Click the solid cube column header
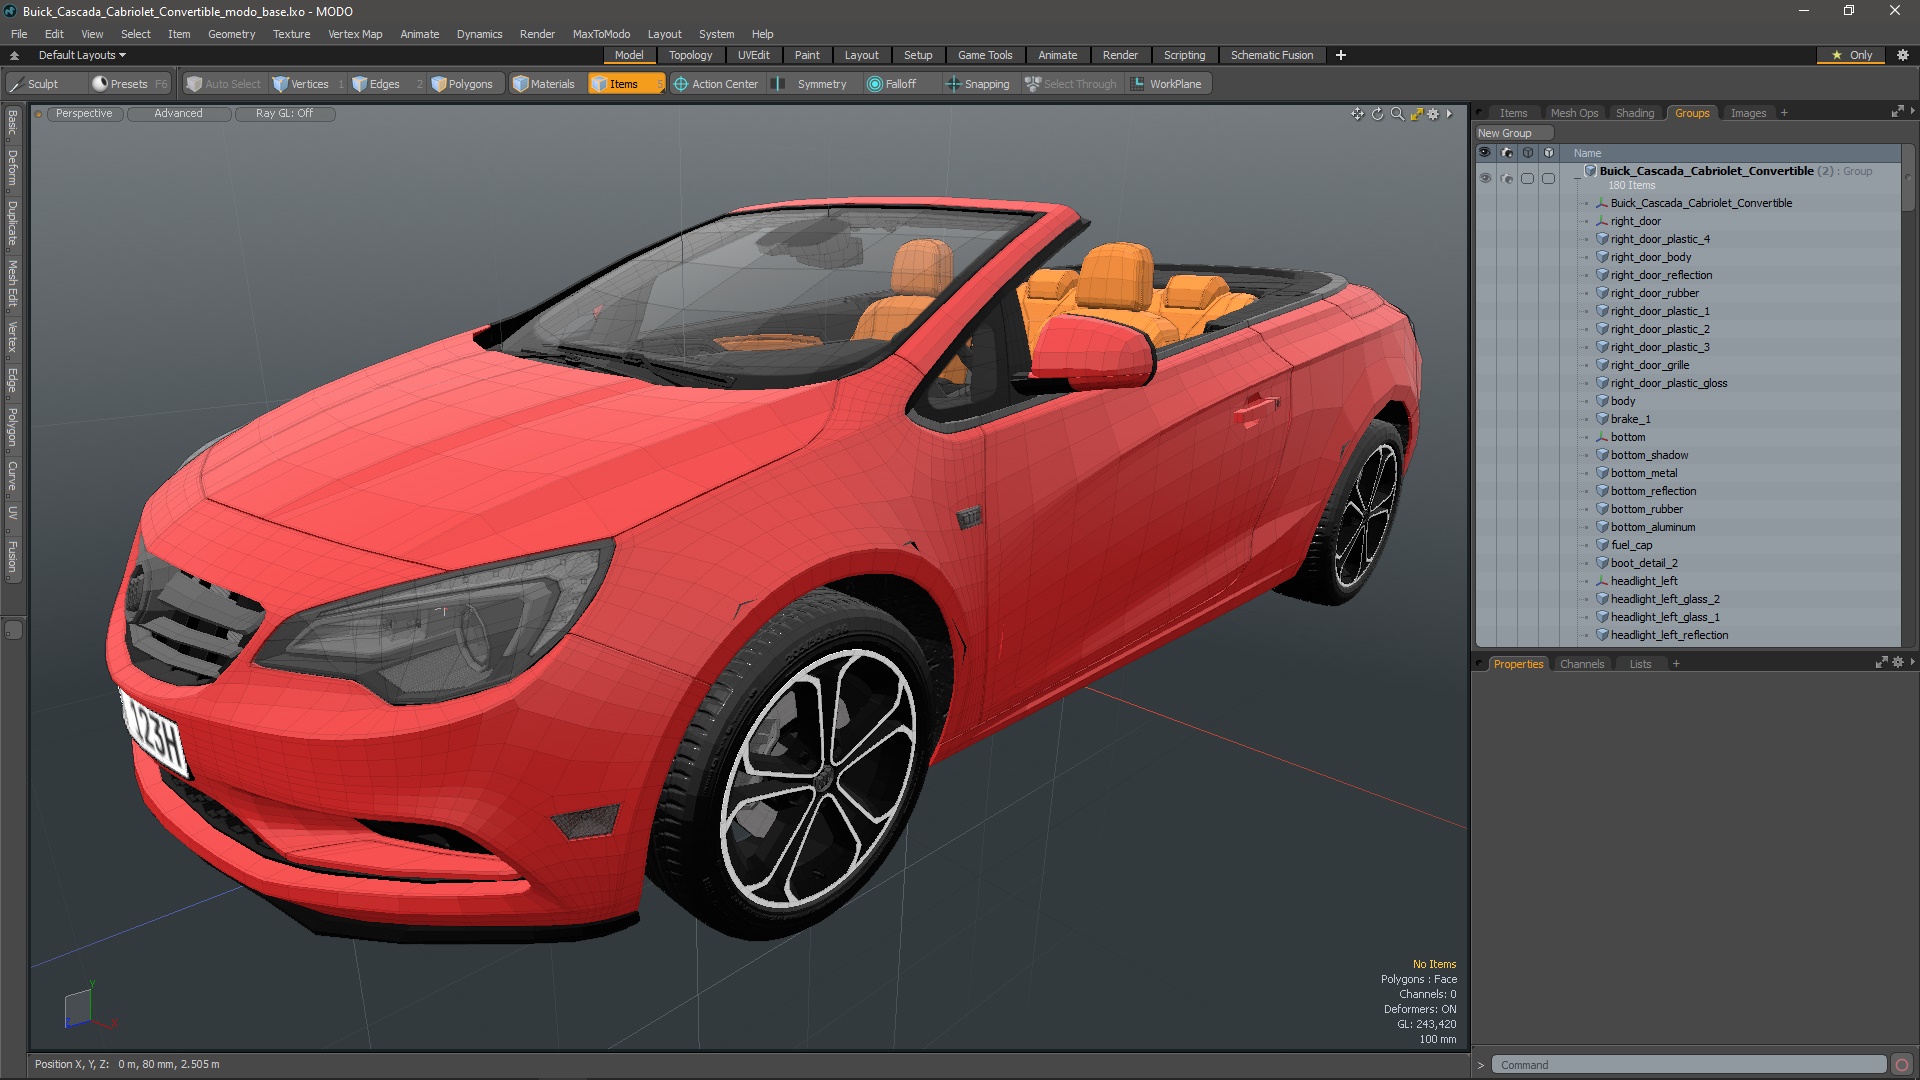This screenshot has height=1080, width=1920. [1548, 153]
